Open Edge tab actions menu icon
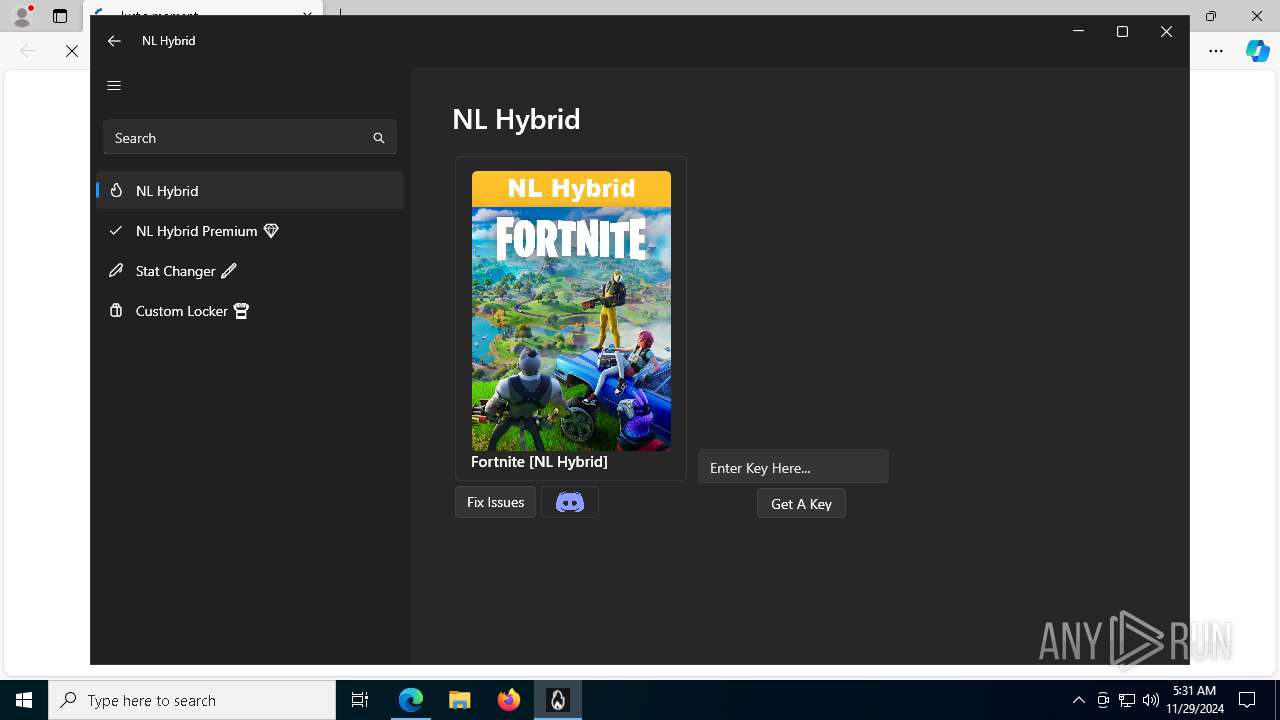The height and width of the screenshot is (720, 1280). point(60,16)
